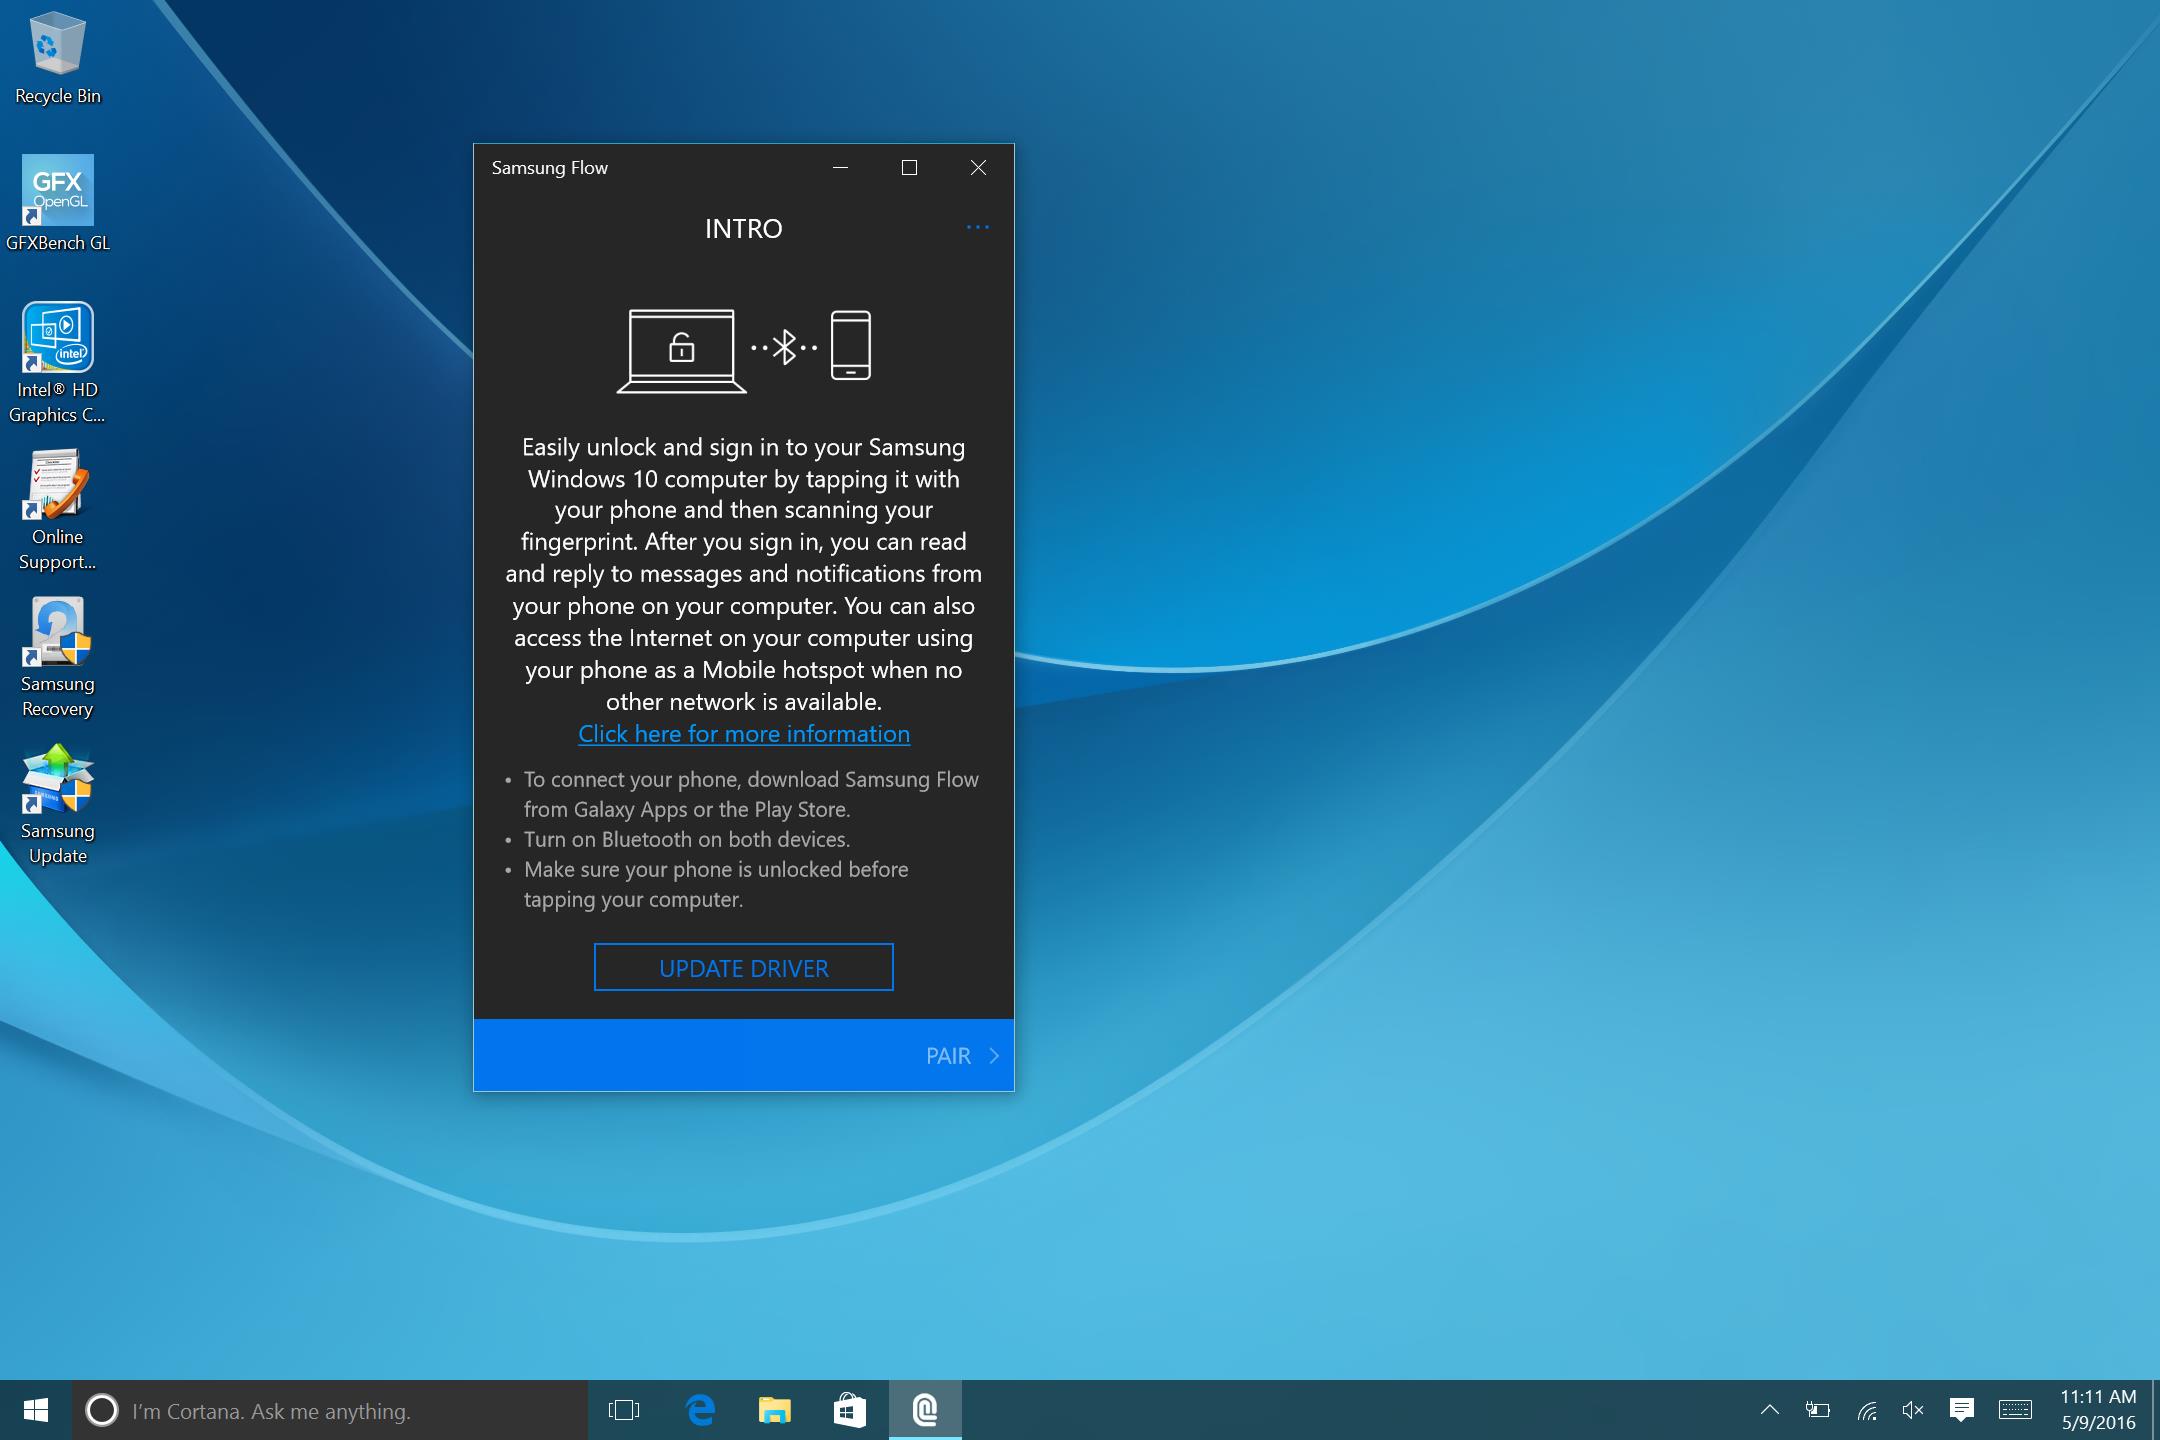Expand the hidden system tray icons

(1769, 1410)
